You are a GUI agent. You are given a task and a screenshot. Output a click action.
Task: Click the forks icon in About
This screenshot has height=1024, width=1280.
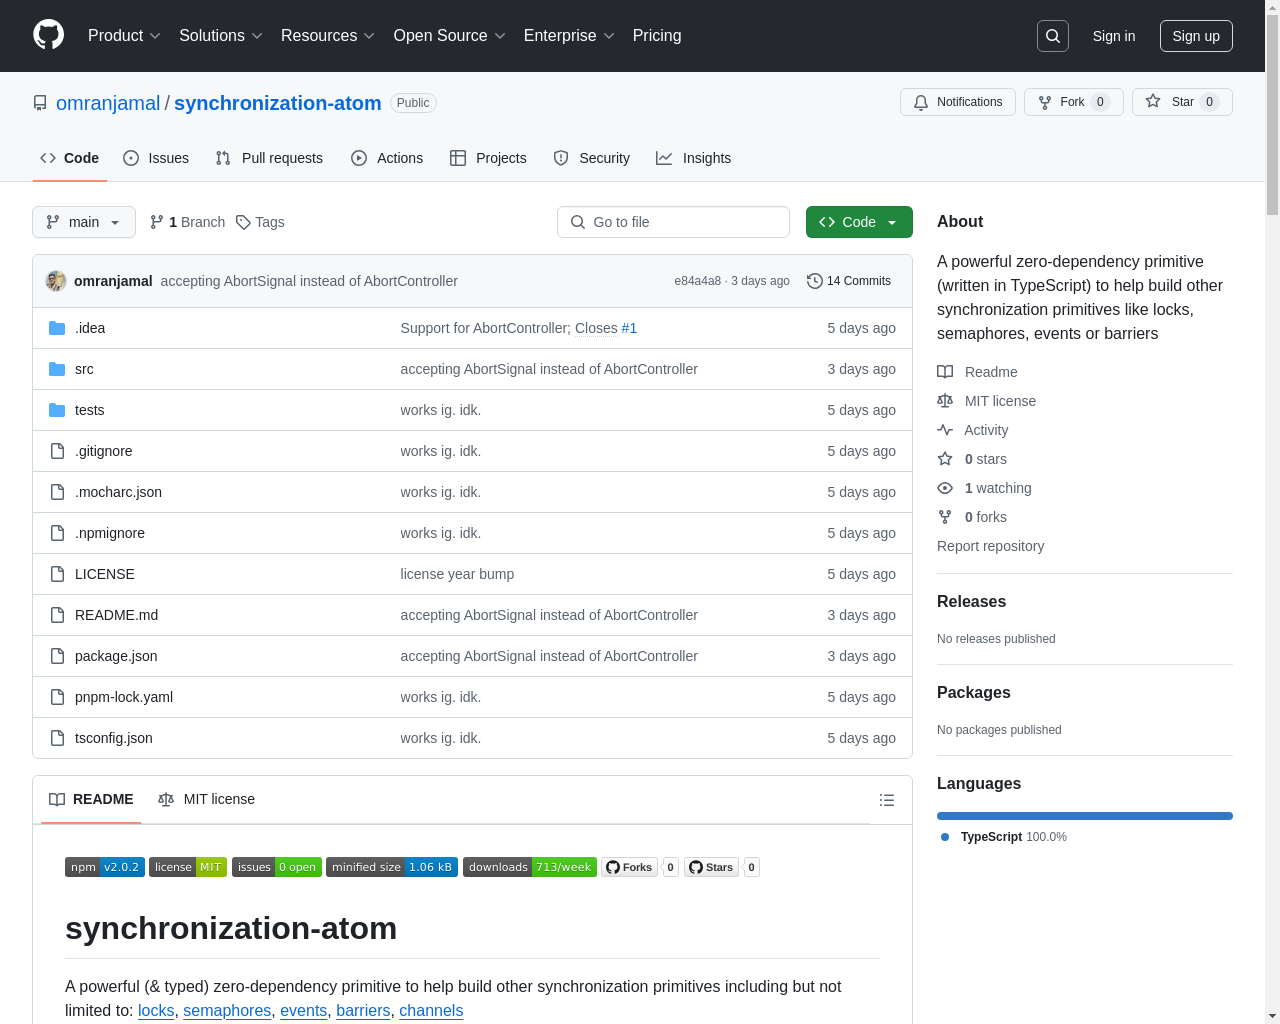pyautogui.click(x=945, y=517)
